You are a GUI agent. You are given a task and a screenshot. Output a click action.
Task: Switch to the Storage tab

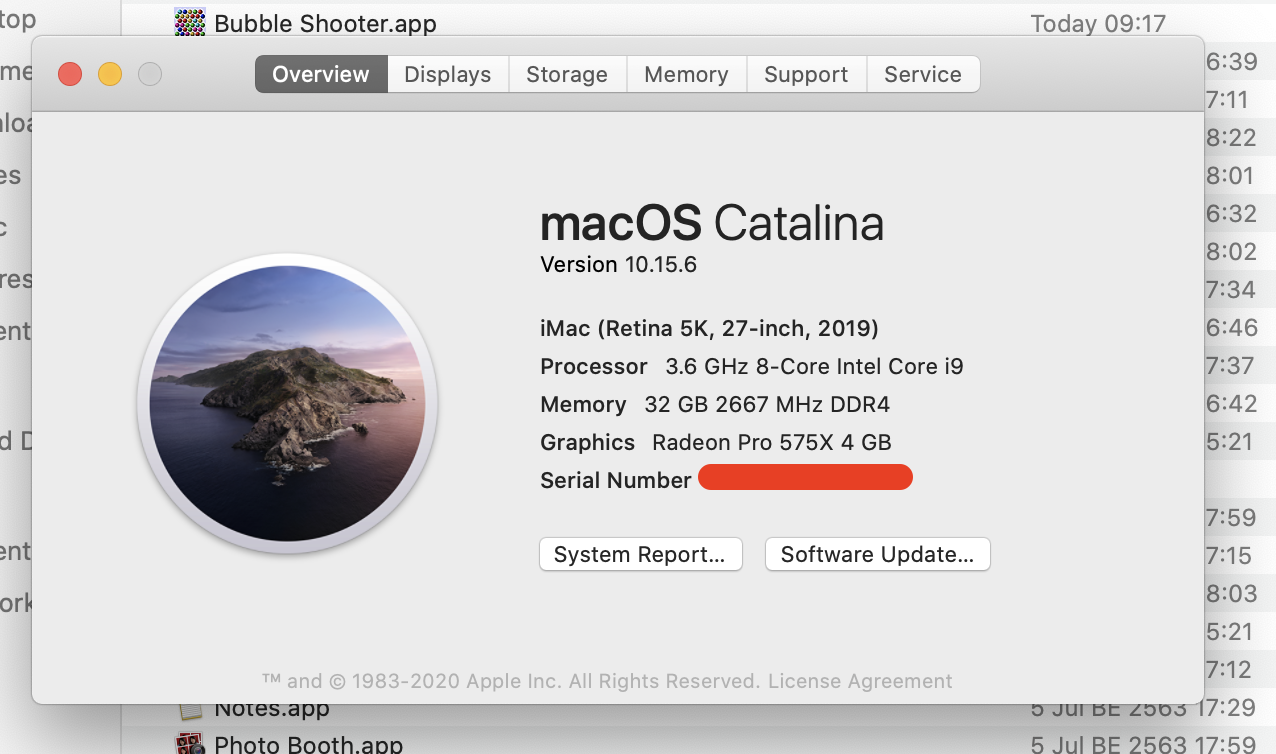click(567, 74)
